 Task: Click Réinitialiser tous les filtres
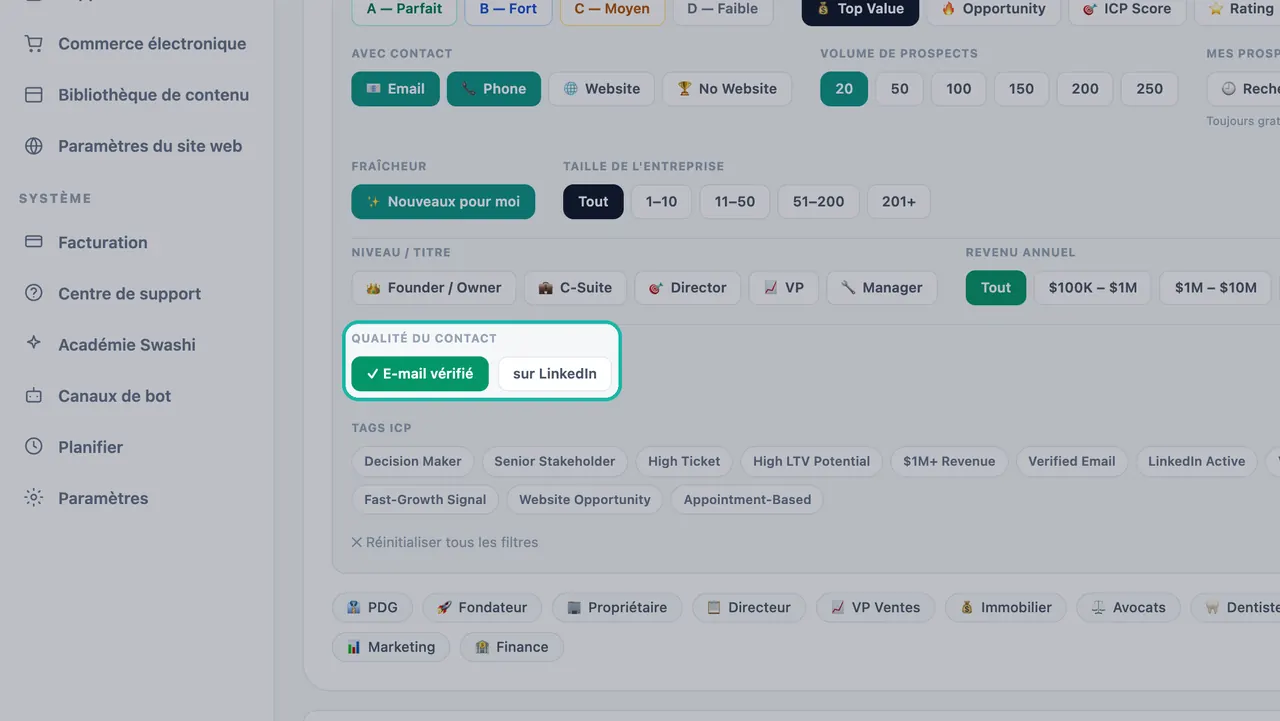(x=445, y=542)
